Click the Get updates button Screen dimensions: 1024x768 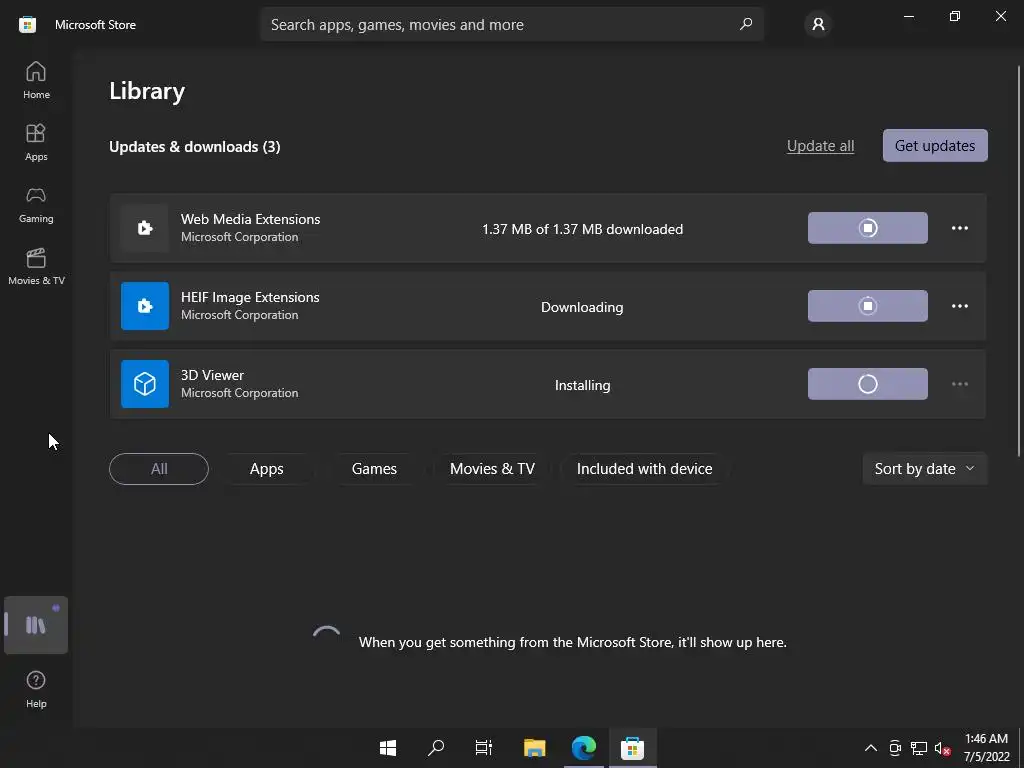point(935,146)
